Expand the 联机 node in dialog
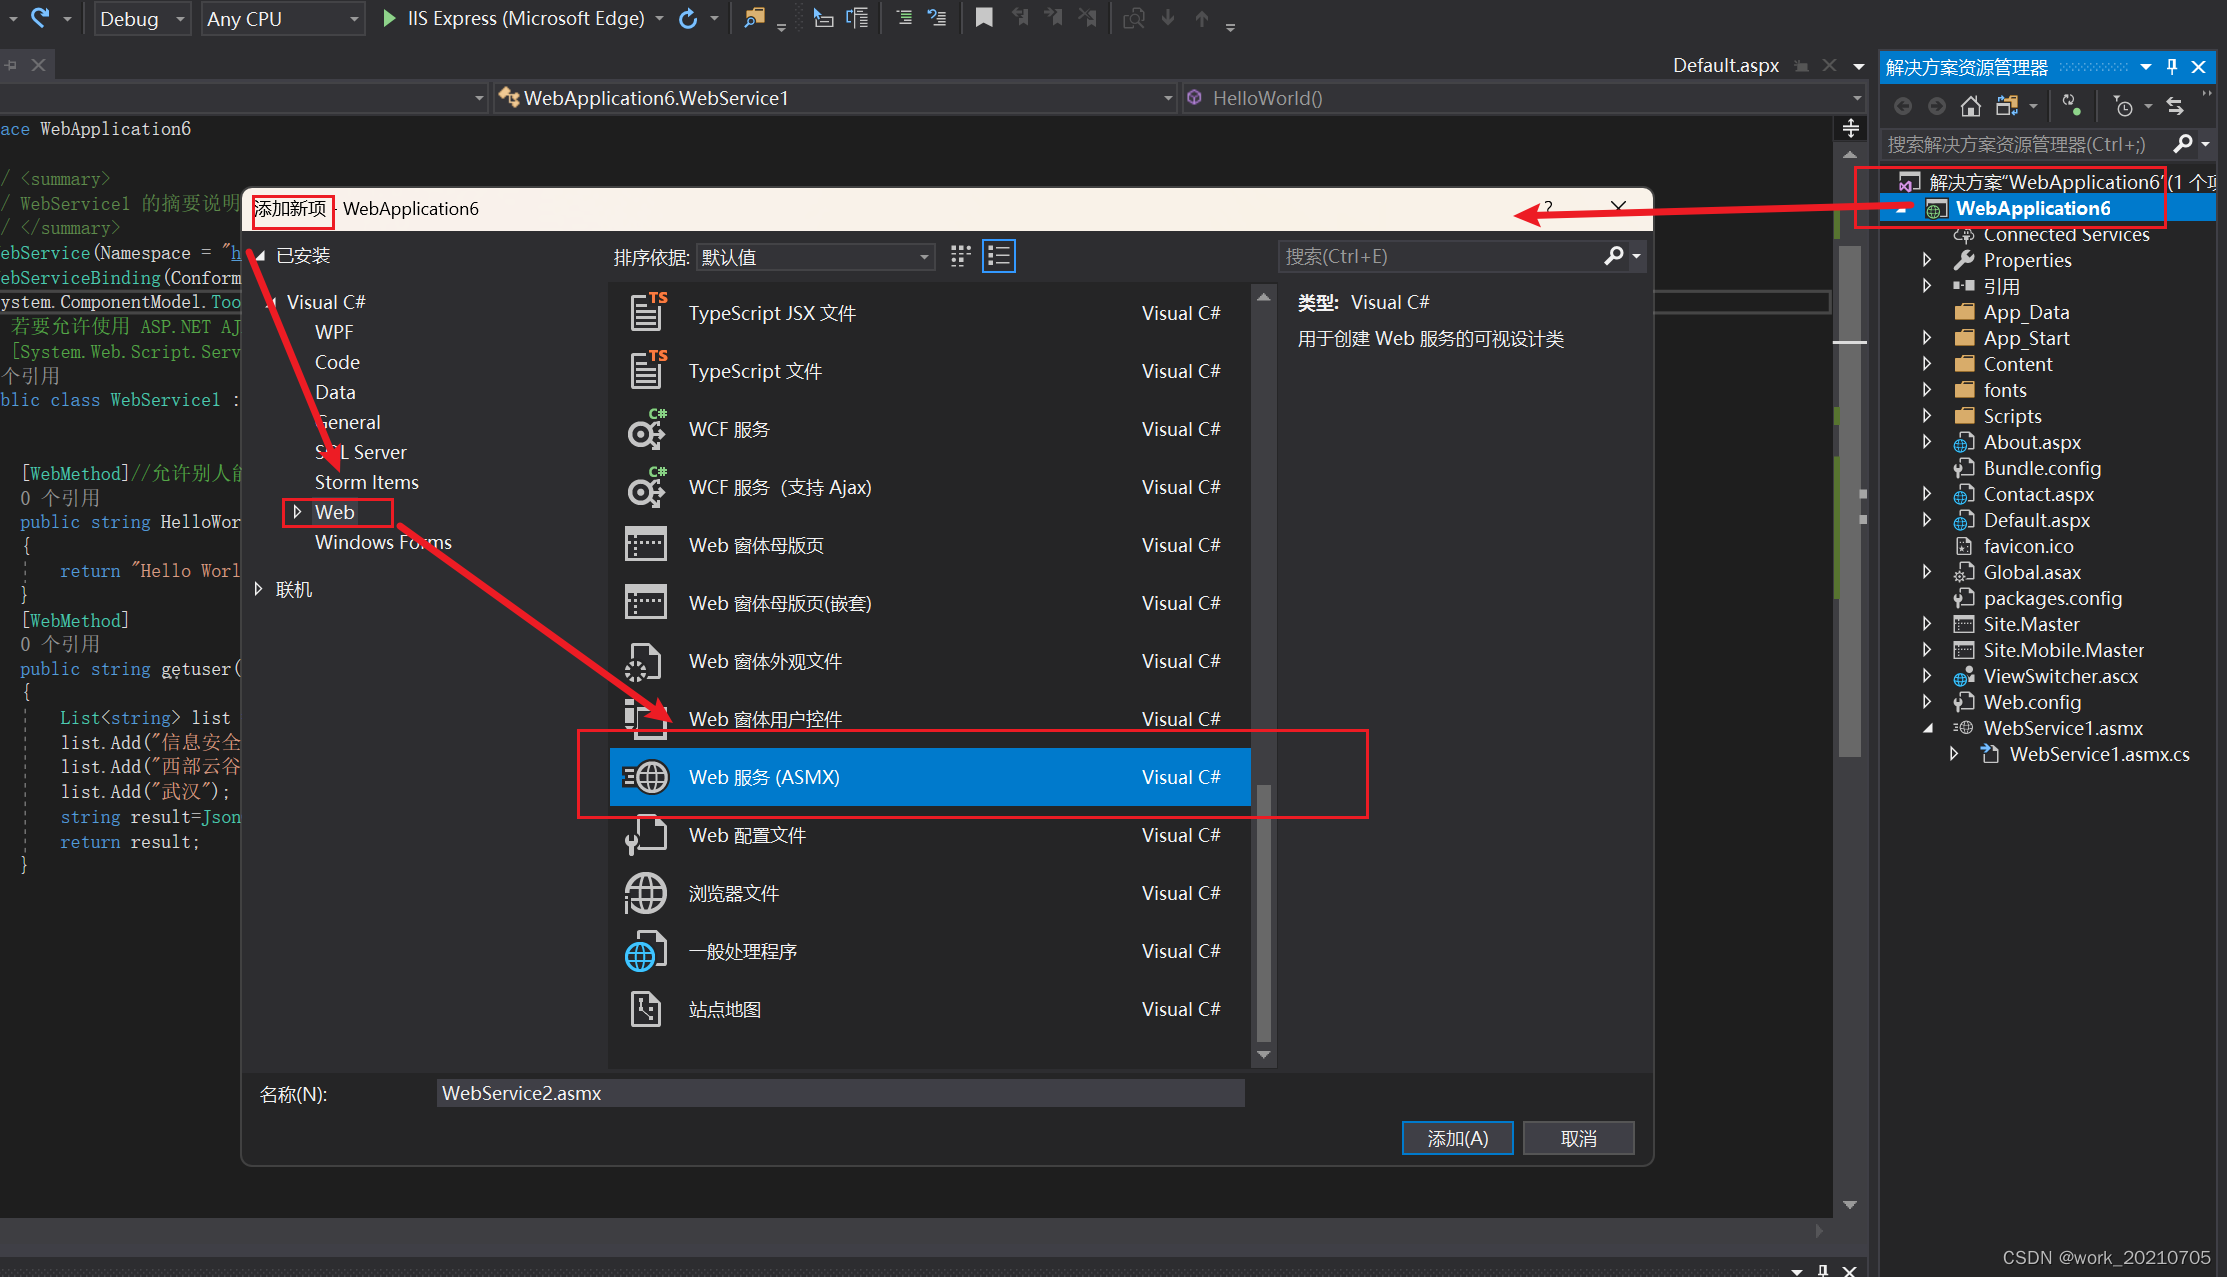The width and height of the screenshot is (2227, 1277). [258, 589]
